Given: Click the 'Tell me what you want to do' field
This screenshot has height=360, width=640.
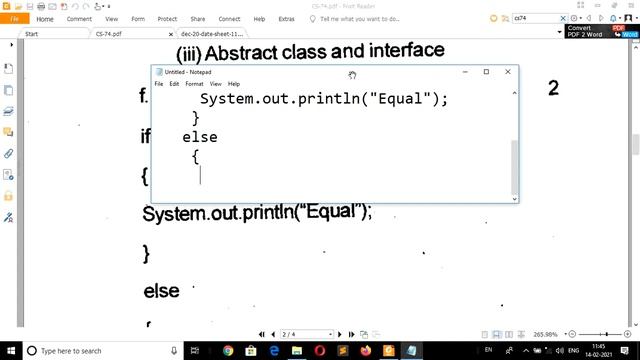Looking at the screenshot, I should click(359, 19).
